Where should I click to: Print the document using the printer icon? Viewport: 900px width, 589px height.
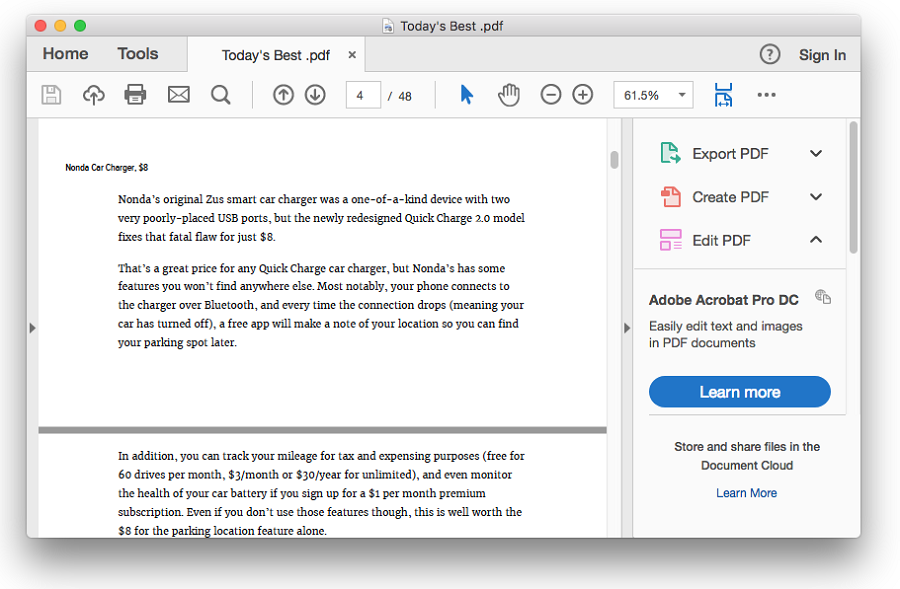click(135, 95)
